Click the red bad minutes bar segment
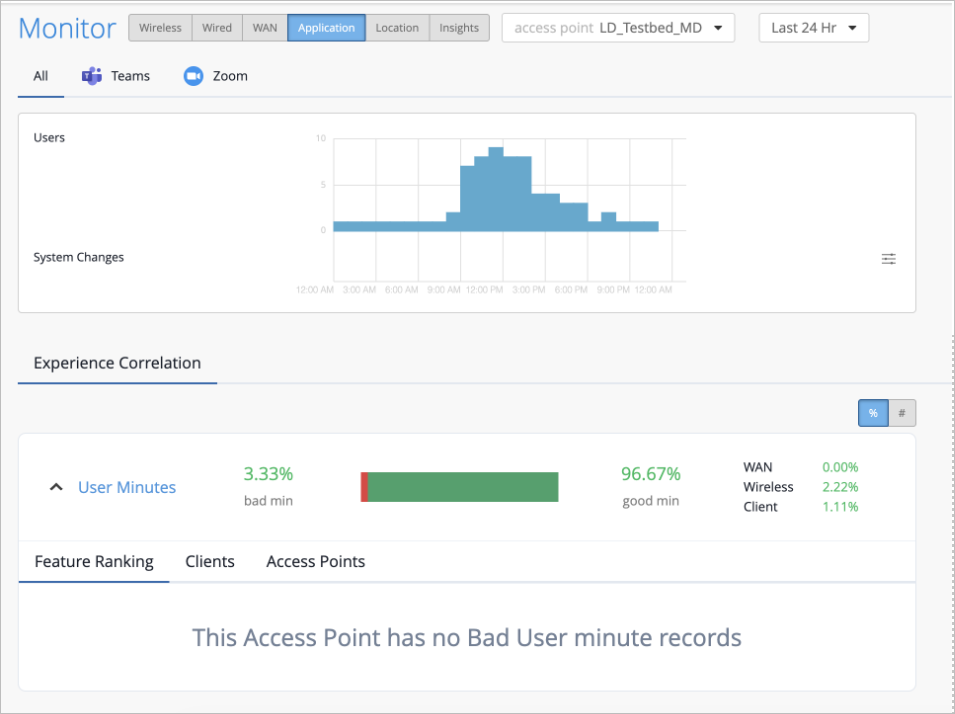Image resolution: width=955 pixels, height=714 pixels. tap(364, 487)
